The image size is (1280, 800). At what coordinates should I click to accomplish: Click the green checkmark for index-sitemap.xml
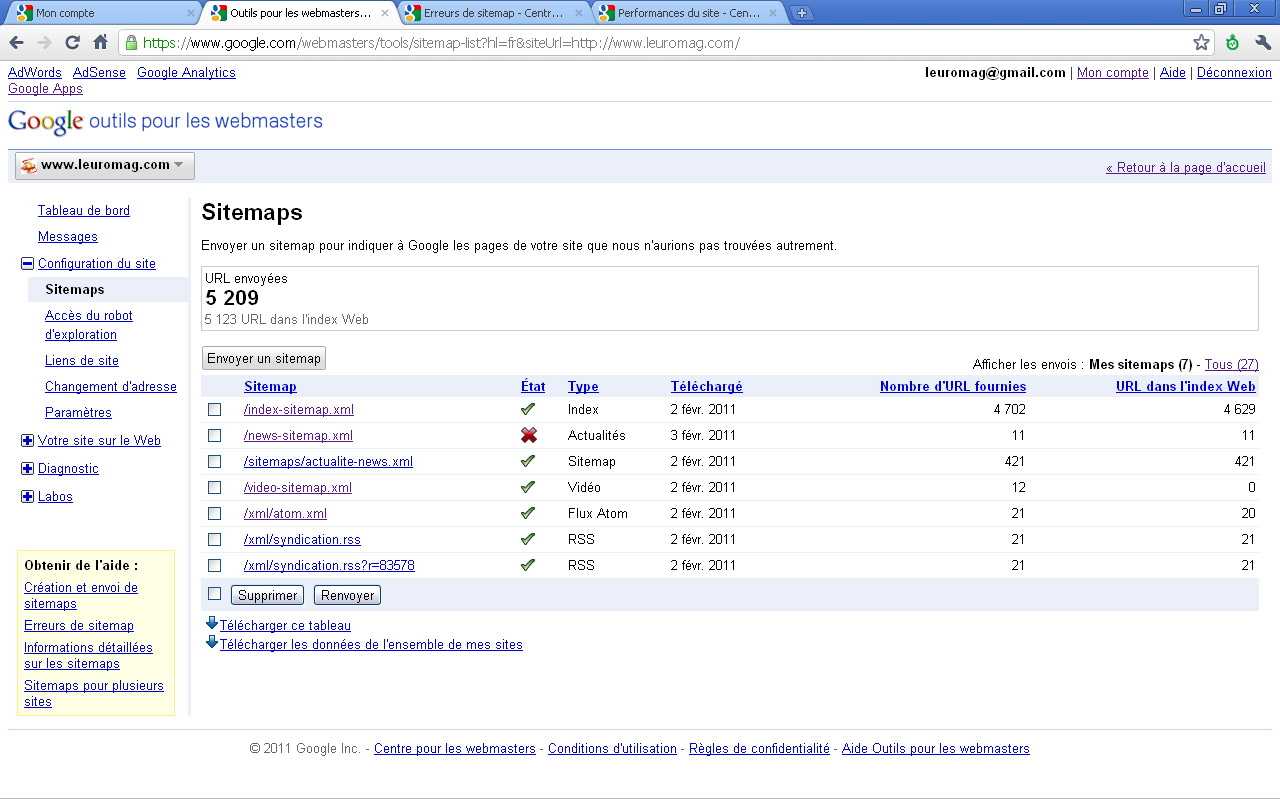click(x=528, y=409)
